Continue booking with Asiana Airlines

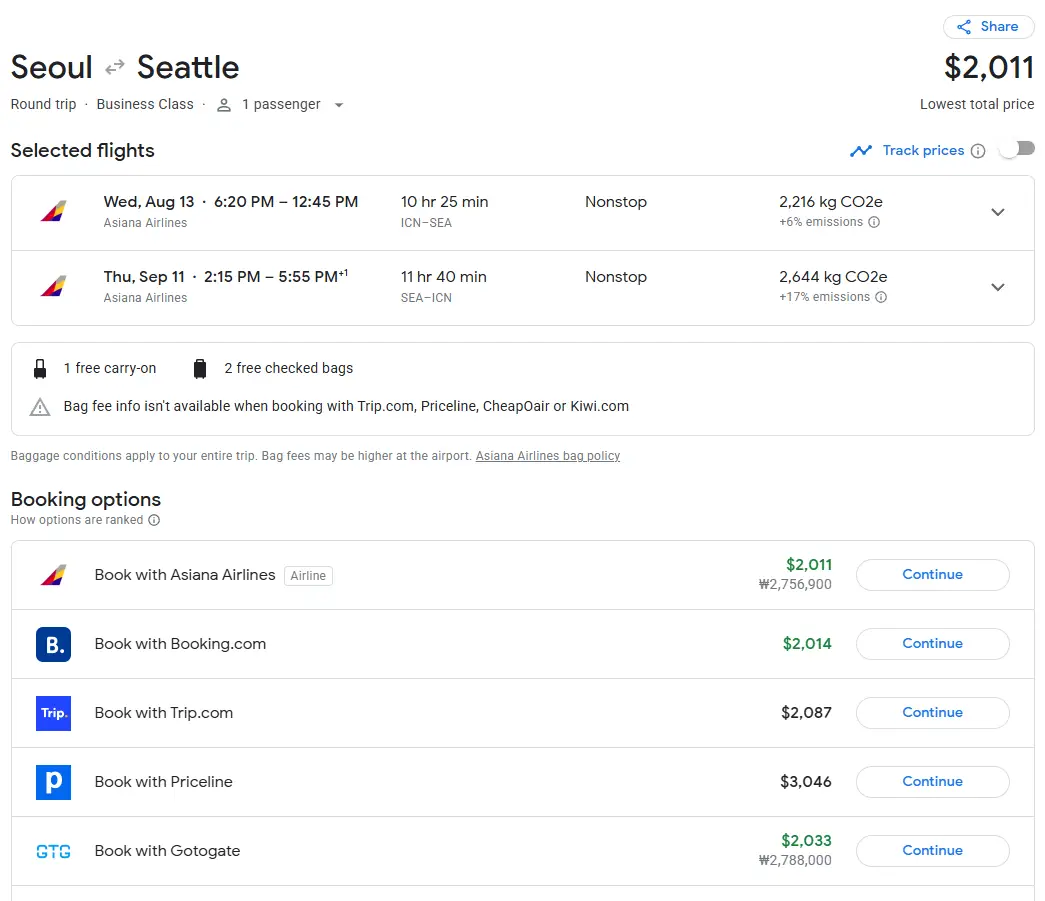click(x=932, y=574)
